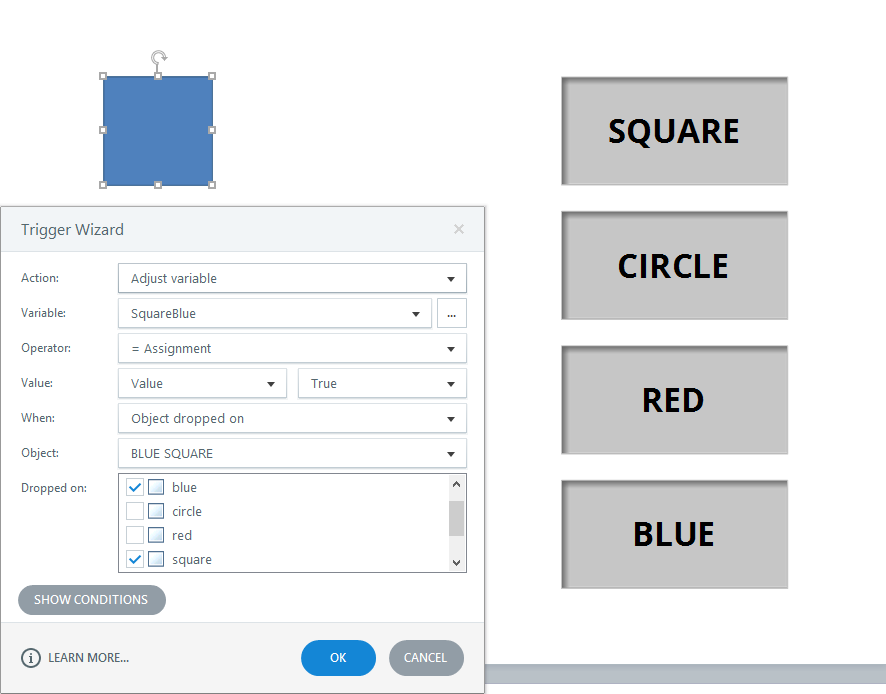Click the shape icon next to square
886x694 pixels.
pos(156,559)
